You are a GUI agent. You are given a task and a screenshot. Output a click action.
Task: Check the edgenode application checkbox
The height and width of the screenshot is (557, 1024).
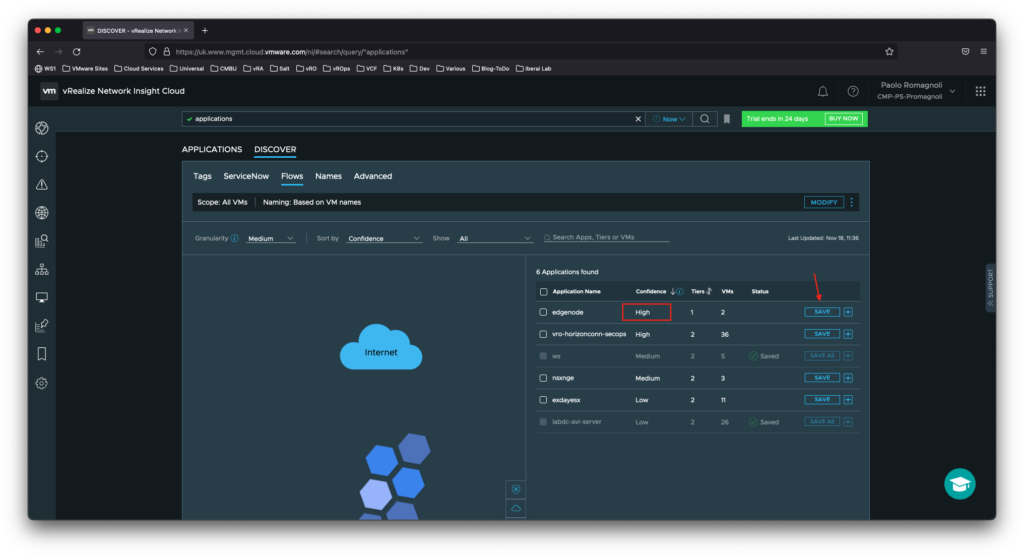coord(543,312)
